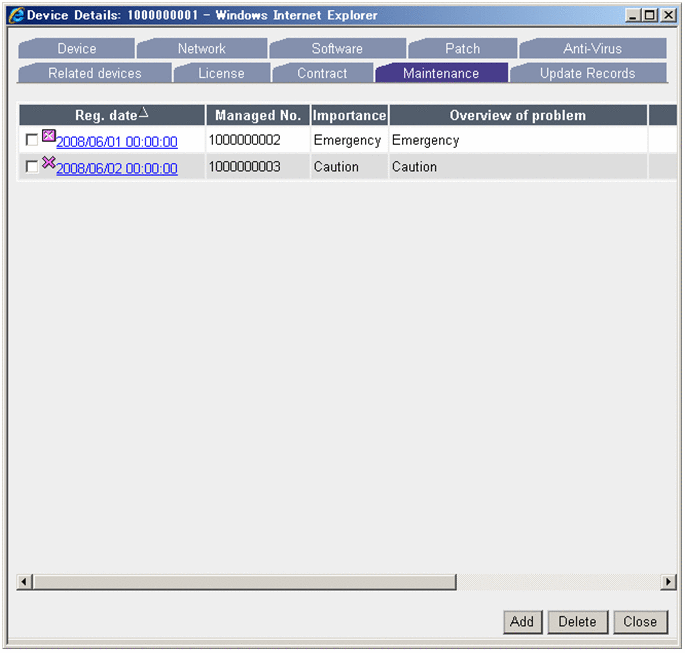Click the horizontal scrollbar right arrow
Image resolution: width=685 pixels, height=653 pixels.
coord(668,582)
